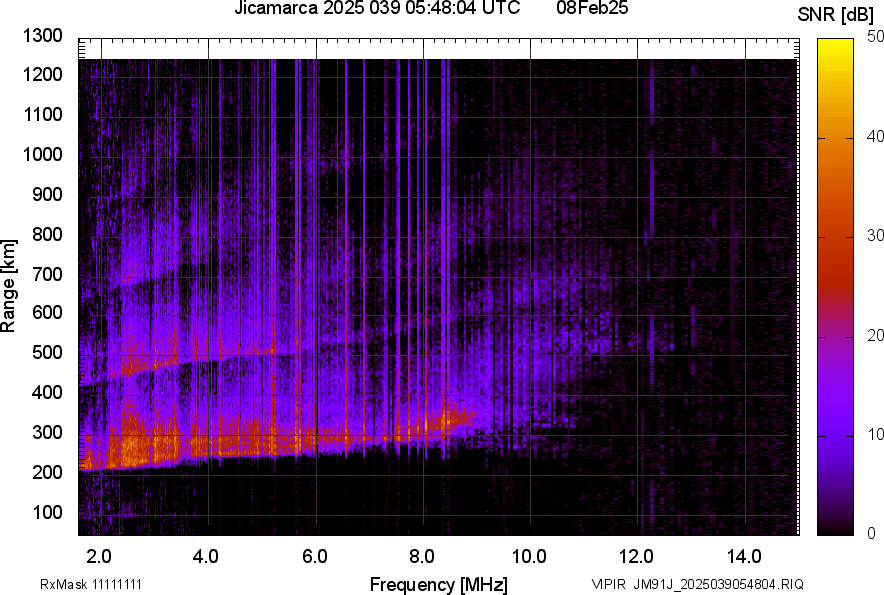884x595 pixels.
Task: Click the colorbar tick label 40
Action: [874, 136]
